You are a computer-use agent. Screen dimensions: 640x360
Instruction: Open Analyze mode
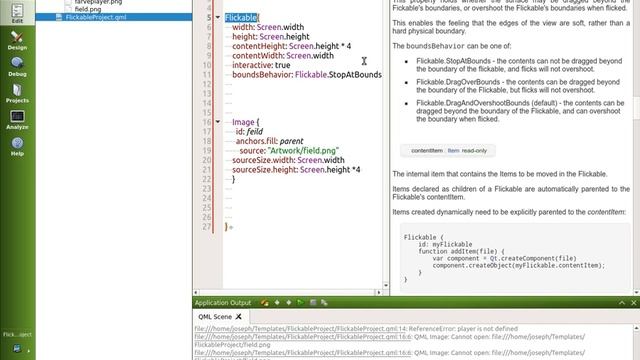click(x=17, y=120)
